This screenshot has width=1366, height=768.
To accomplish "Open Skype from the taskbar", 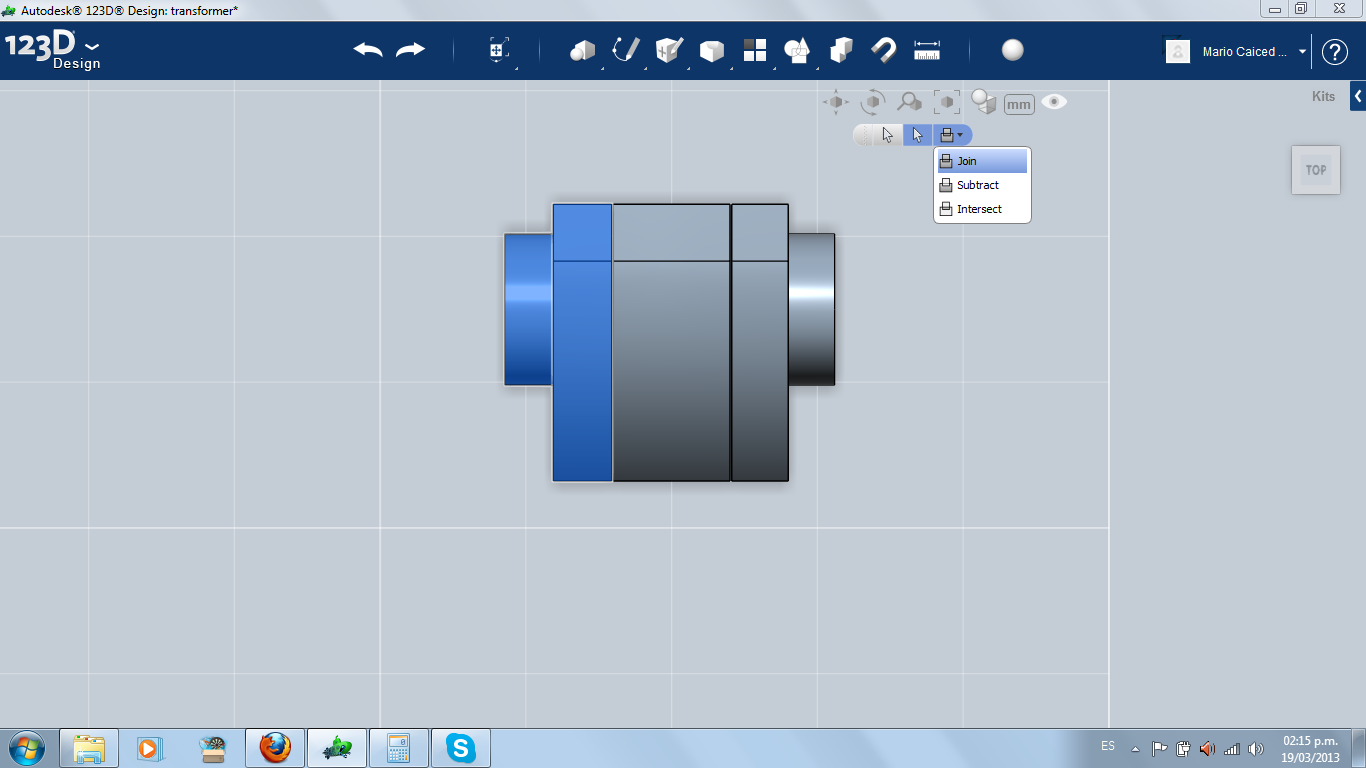I will 460,748.
